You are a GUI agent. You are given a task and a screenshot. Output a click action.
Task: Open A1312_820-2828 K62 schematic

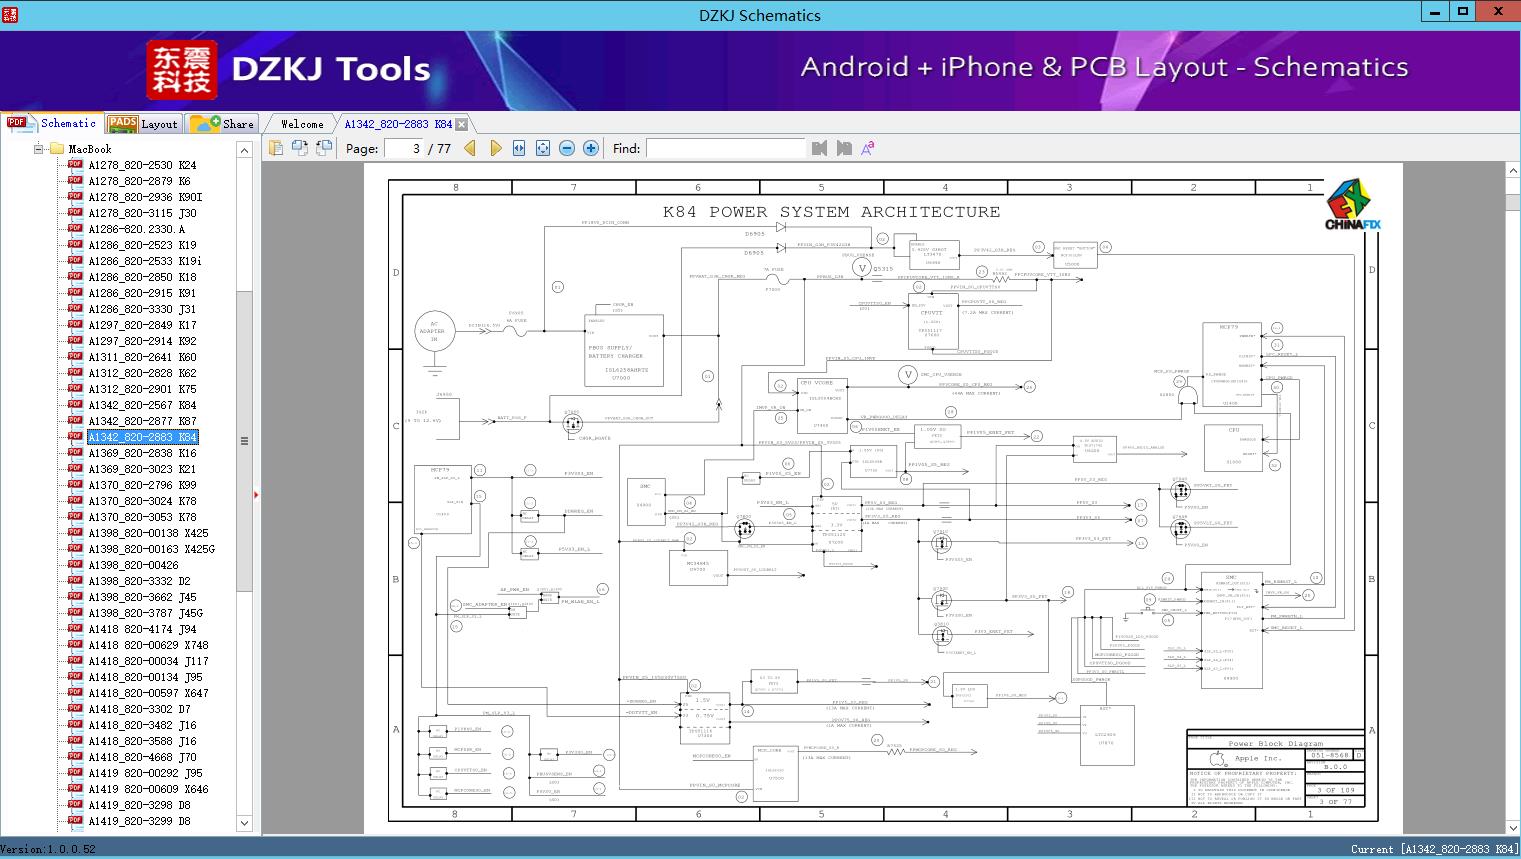pos(142,373)
